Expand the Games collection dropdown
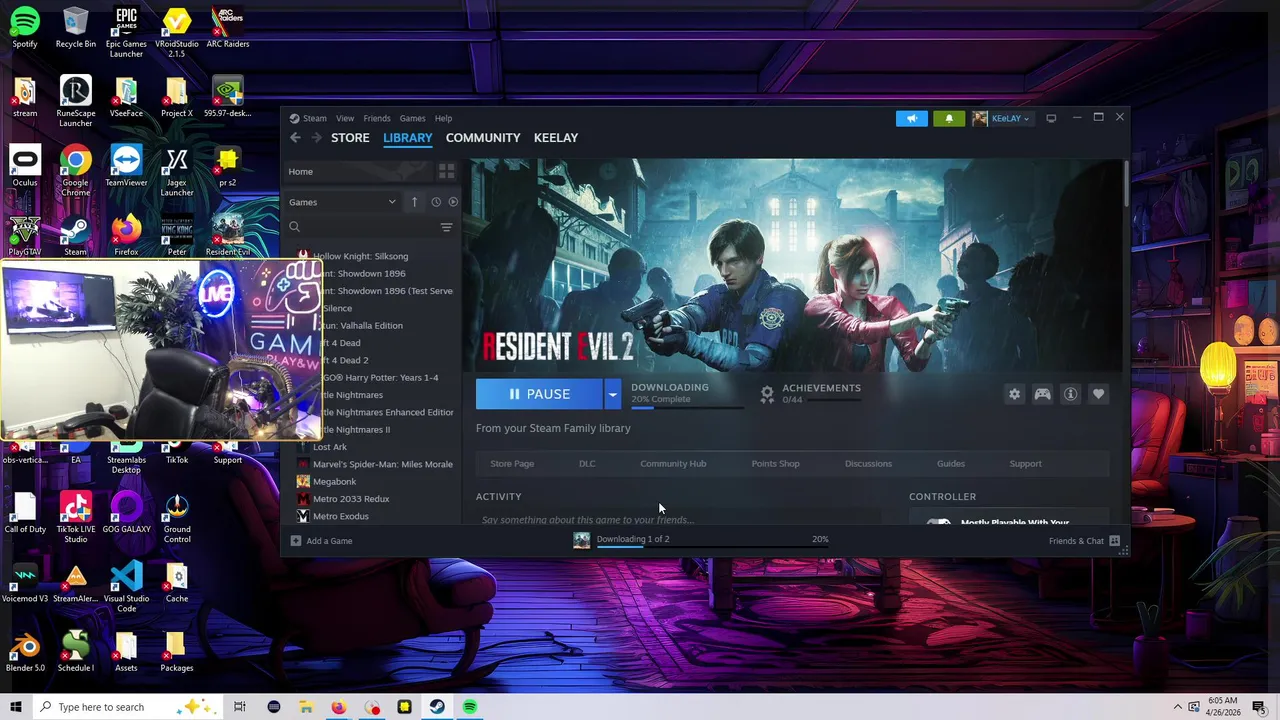This screenshot has height=720, width=1280. click(x=343, y=202)
